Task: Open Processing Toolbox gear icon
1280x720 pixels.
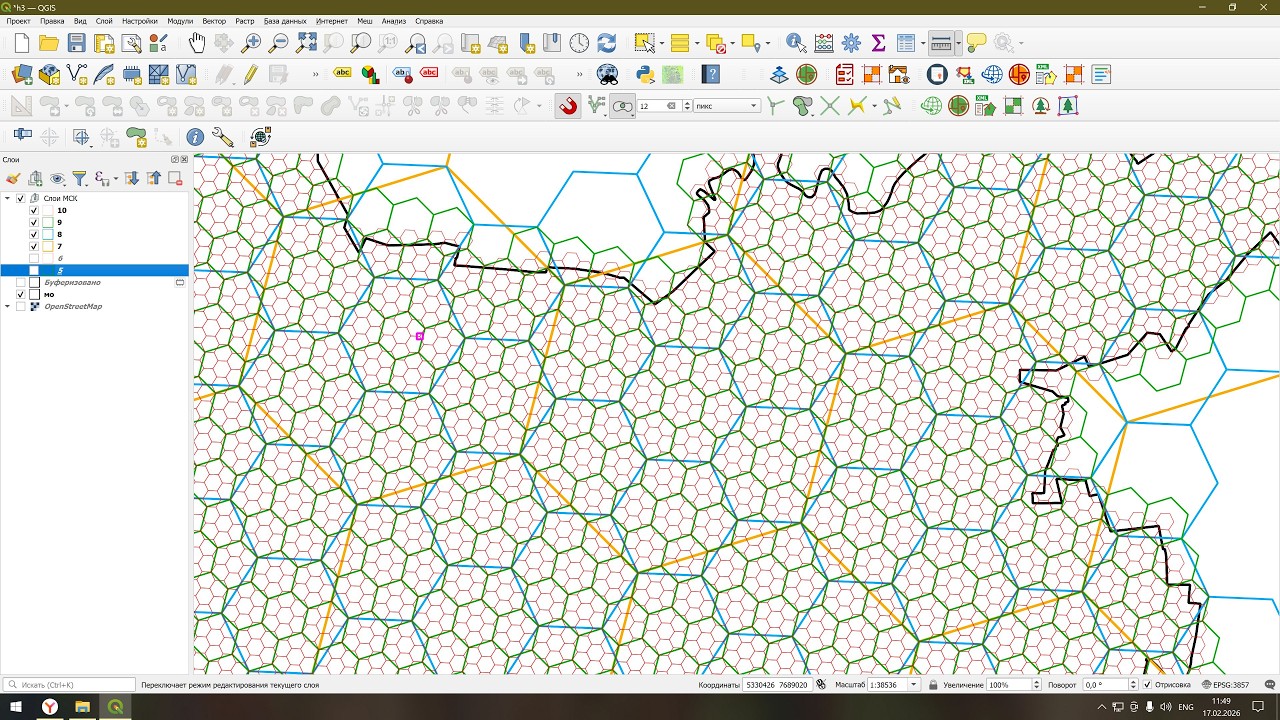Action: pyautogui.click(x=851, y=43)
